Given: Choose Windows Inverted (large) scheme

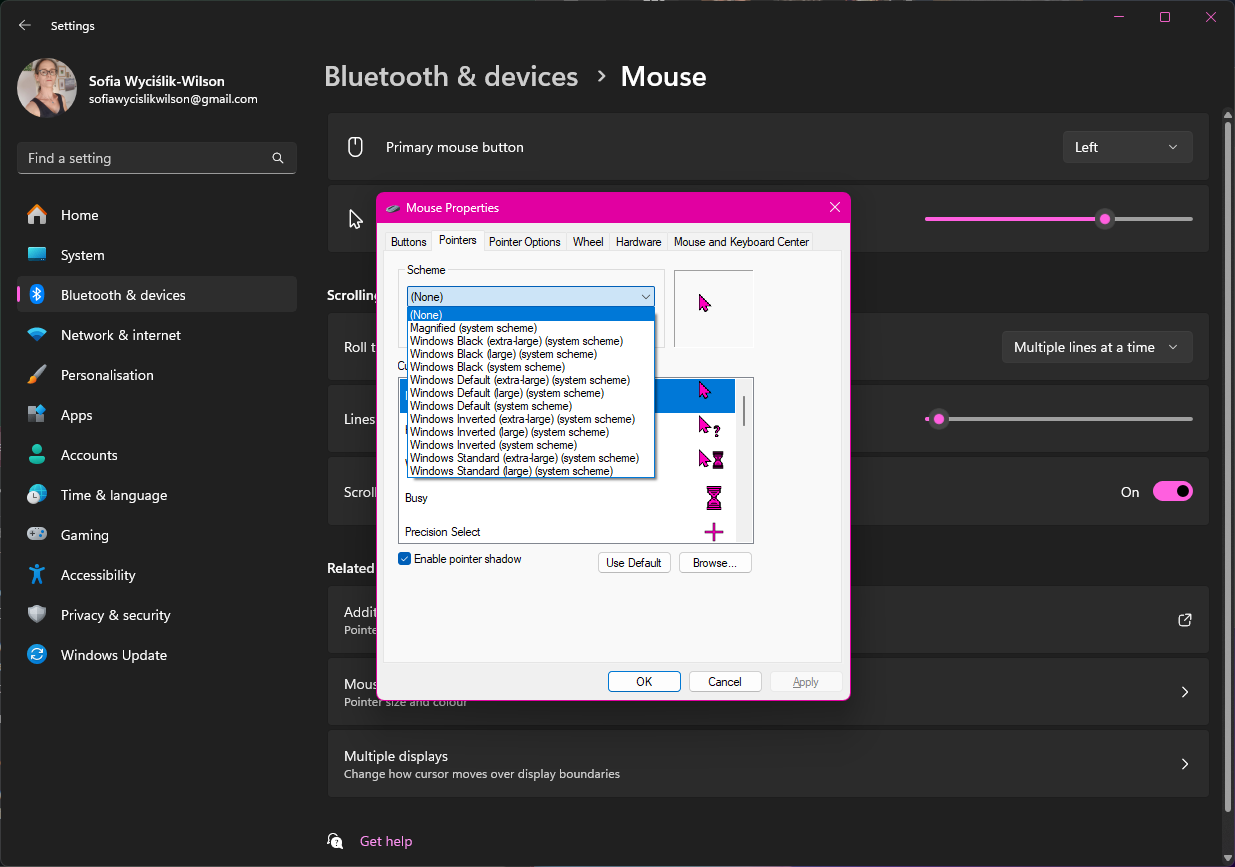Looking at the screenshot, I should 531,432.
